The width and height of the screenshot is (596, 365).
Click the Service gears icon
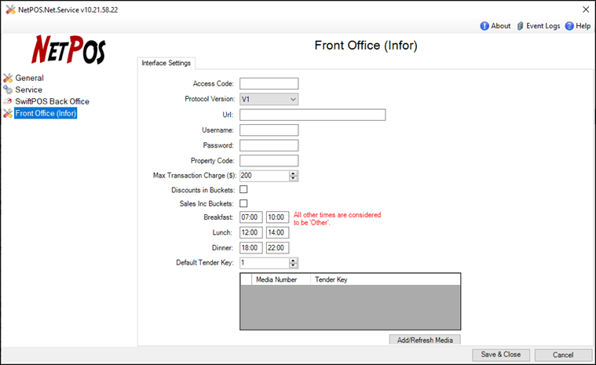(8, 90)
